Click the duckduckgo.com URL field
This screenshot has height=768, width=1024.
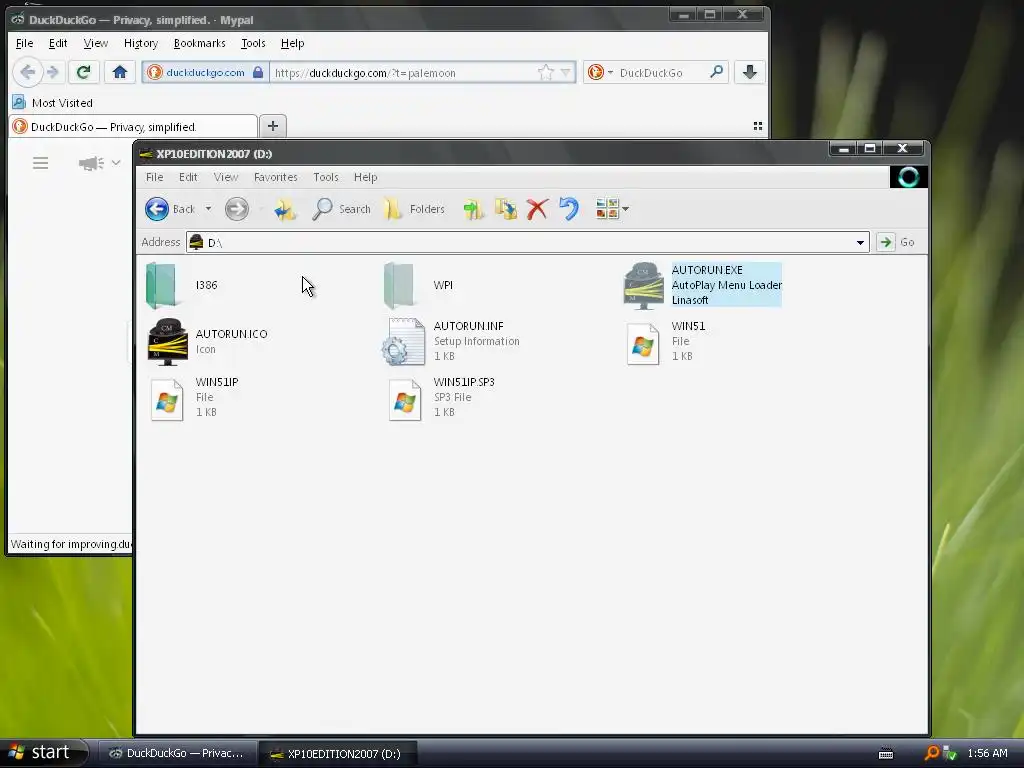[403, 72]
